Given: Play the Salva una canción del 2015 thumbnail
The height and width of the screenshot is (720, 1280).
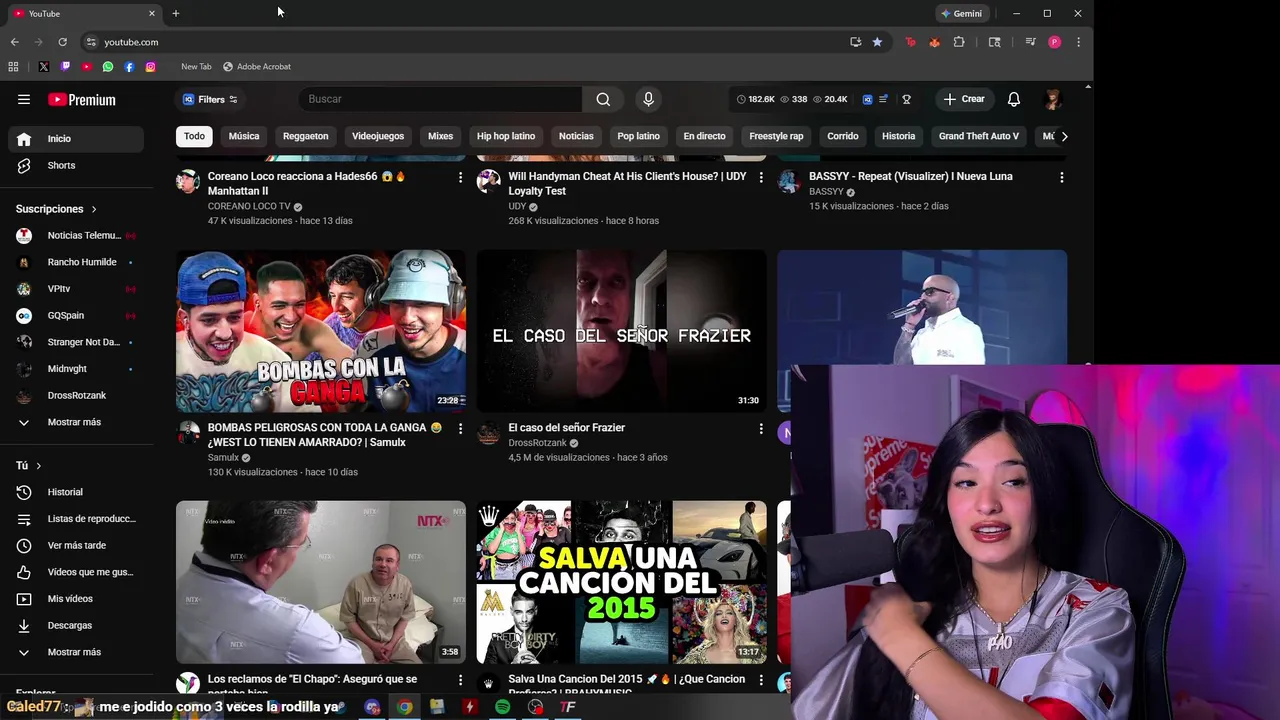Looking at the screenshot, I should (621, 582).
